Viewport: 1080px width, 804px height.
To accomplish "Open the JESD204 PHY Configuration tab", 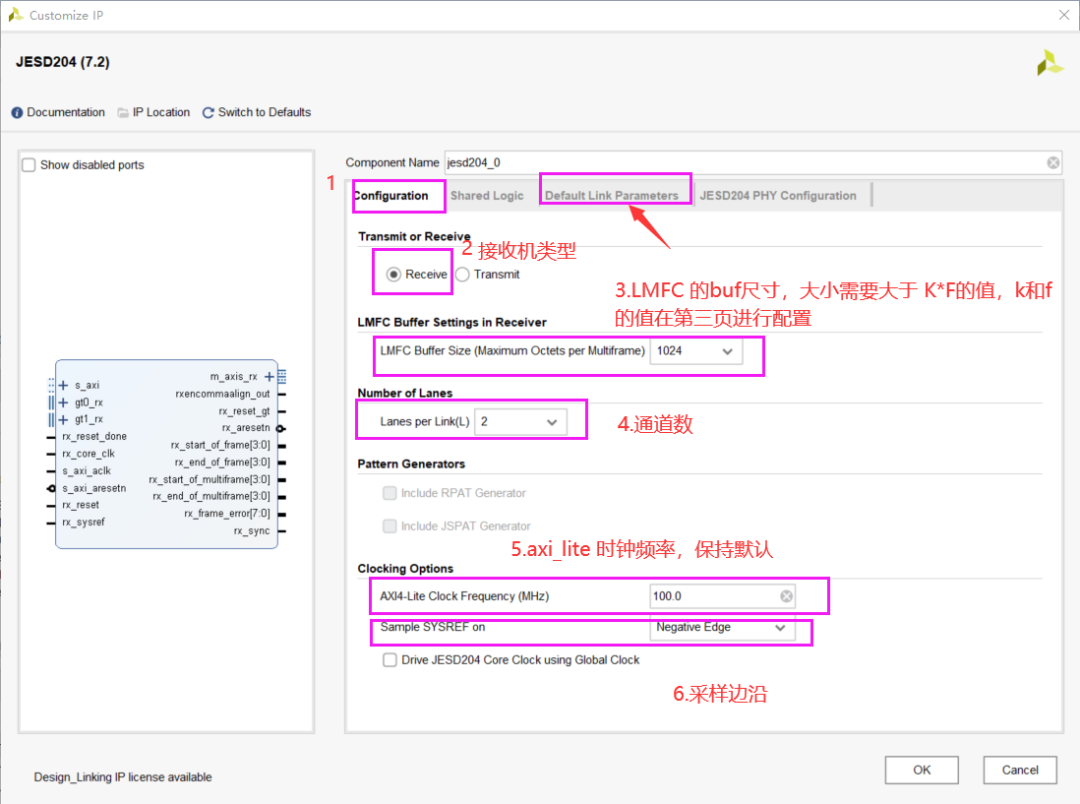I will (x=778, y=196).
